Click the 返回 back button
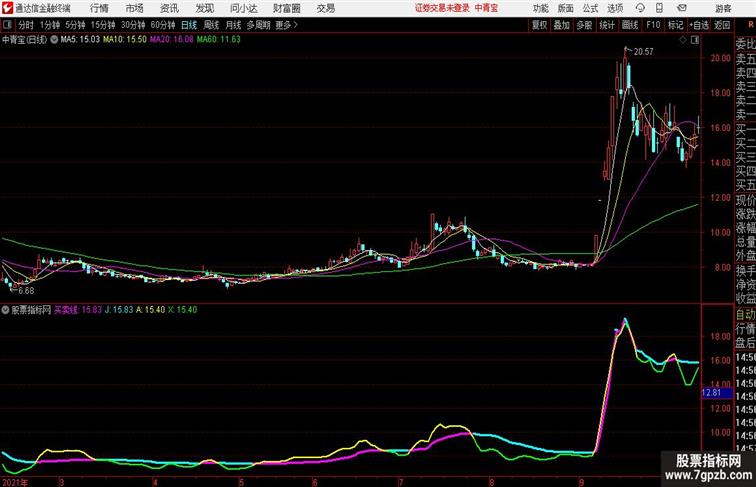 click(722, 25)
